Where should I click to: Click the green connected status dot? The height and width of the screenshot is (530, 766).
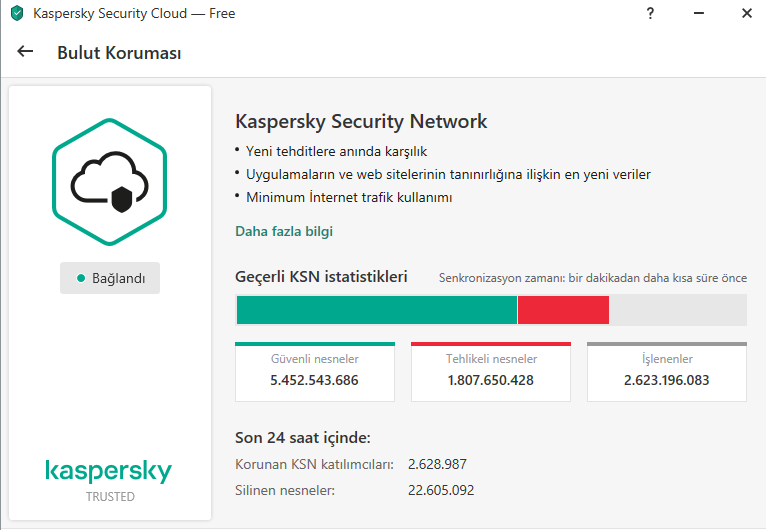pos(81,279)
